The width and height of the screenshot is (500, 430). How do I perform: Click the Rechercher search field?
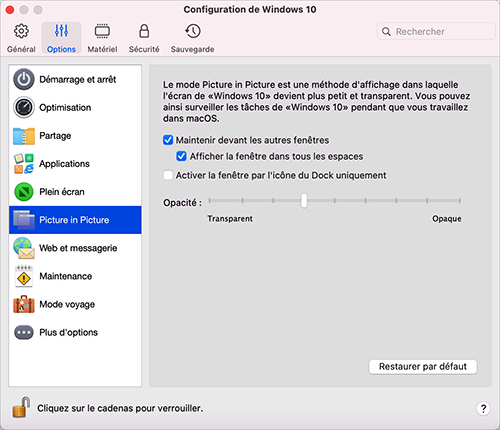coord(436,31)
